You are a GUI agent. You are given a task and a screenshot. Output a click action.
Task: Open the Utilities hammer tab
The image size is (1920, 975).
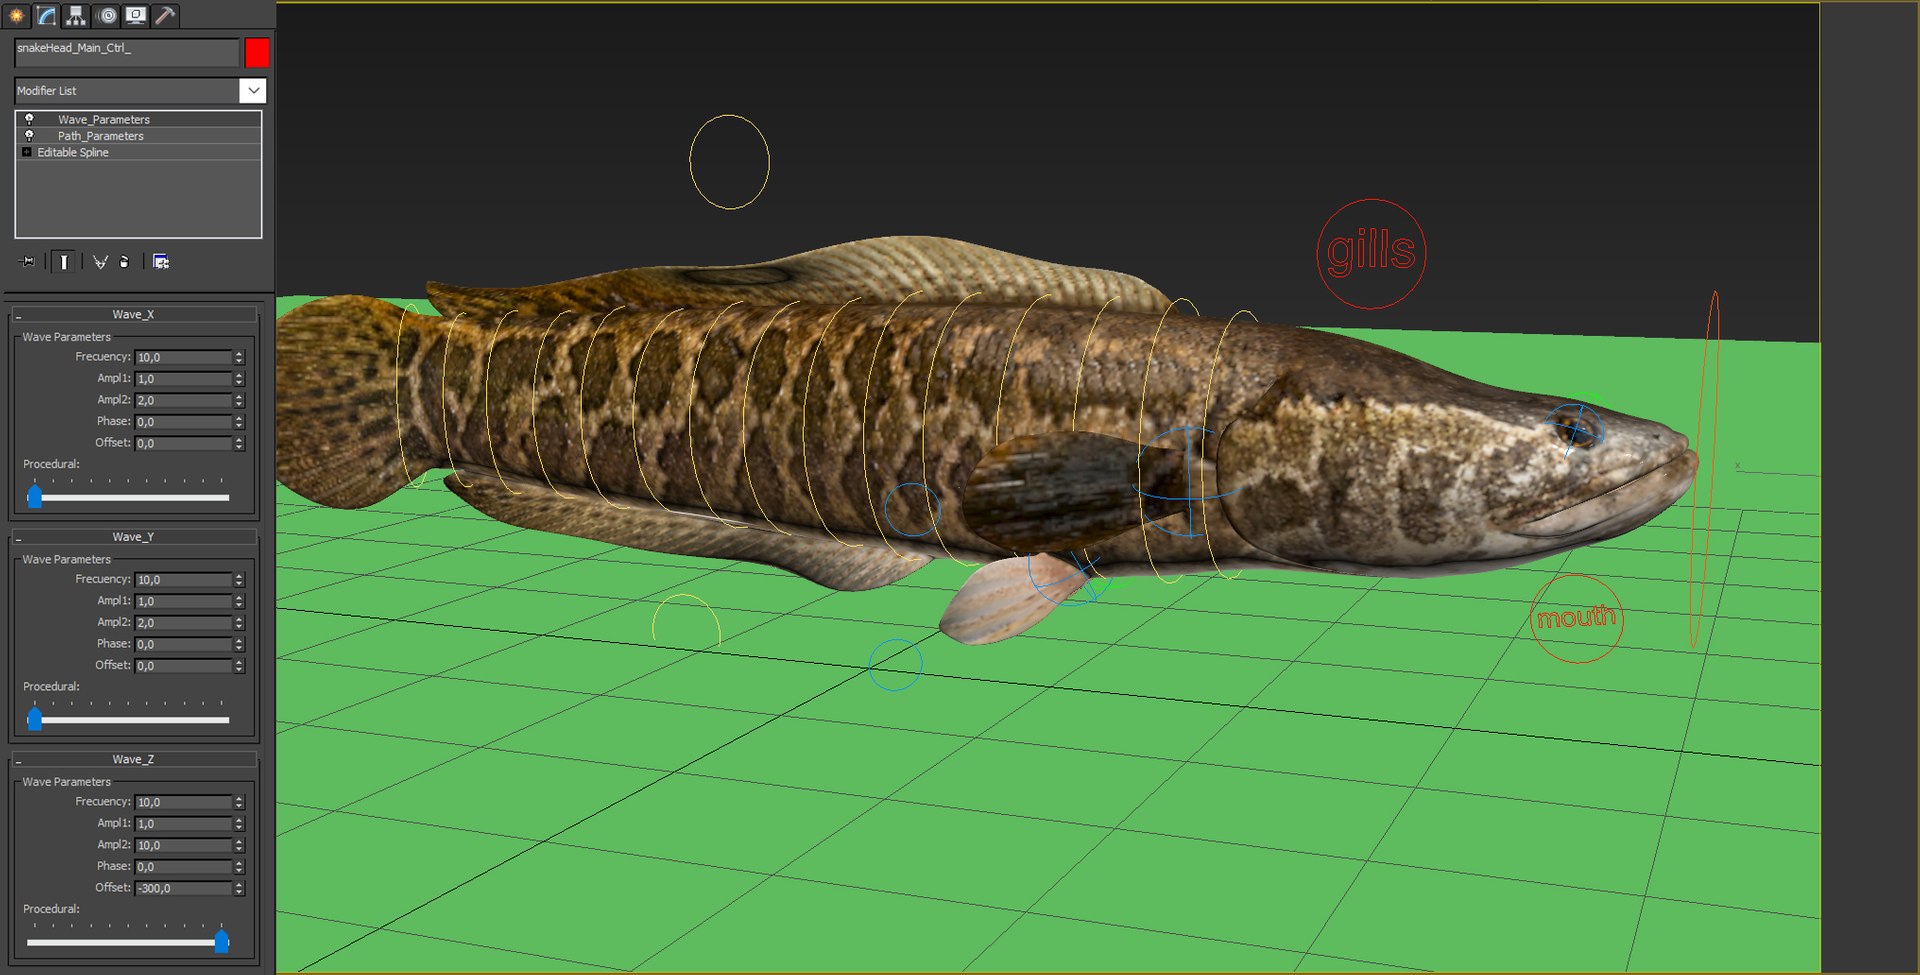point(166,15)
